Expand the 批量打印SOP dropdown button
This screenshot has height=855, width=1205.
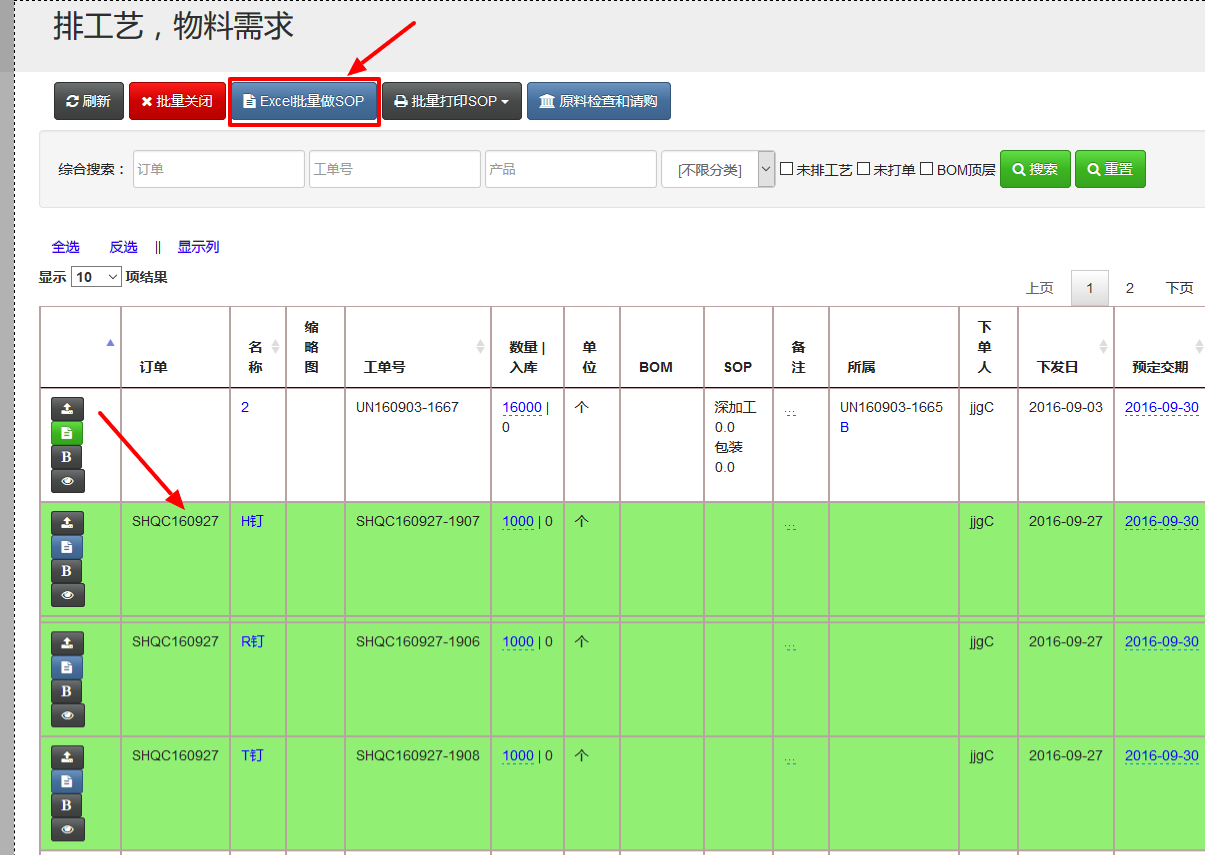click(x=452, y=101)
